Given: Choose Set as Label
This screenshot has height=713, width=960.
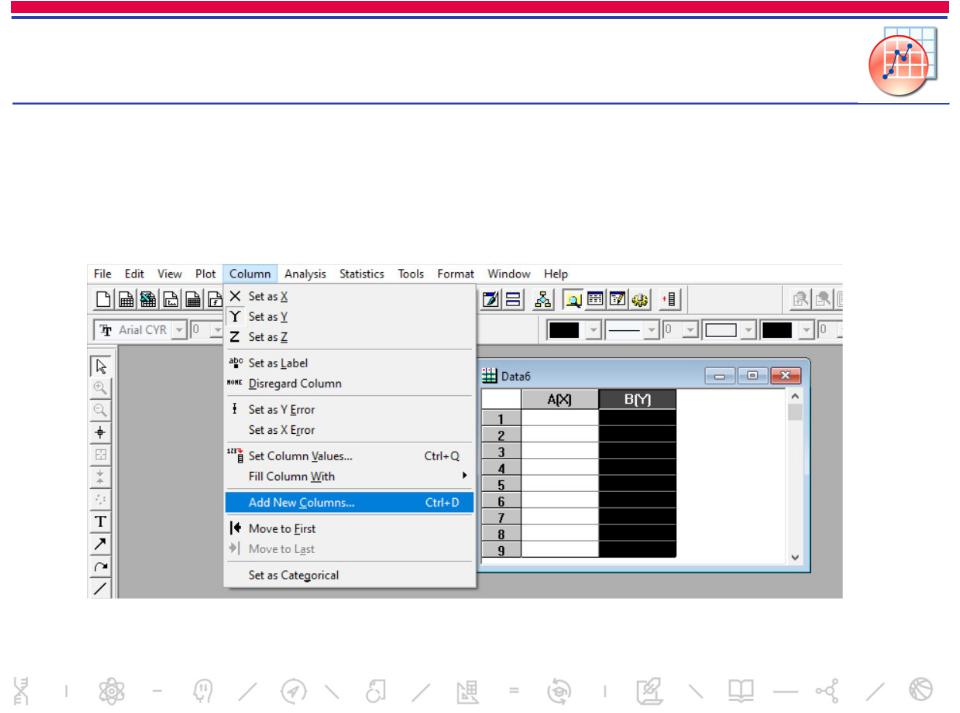Looking at the screenshot, I should point(350,363).
